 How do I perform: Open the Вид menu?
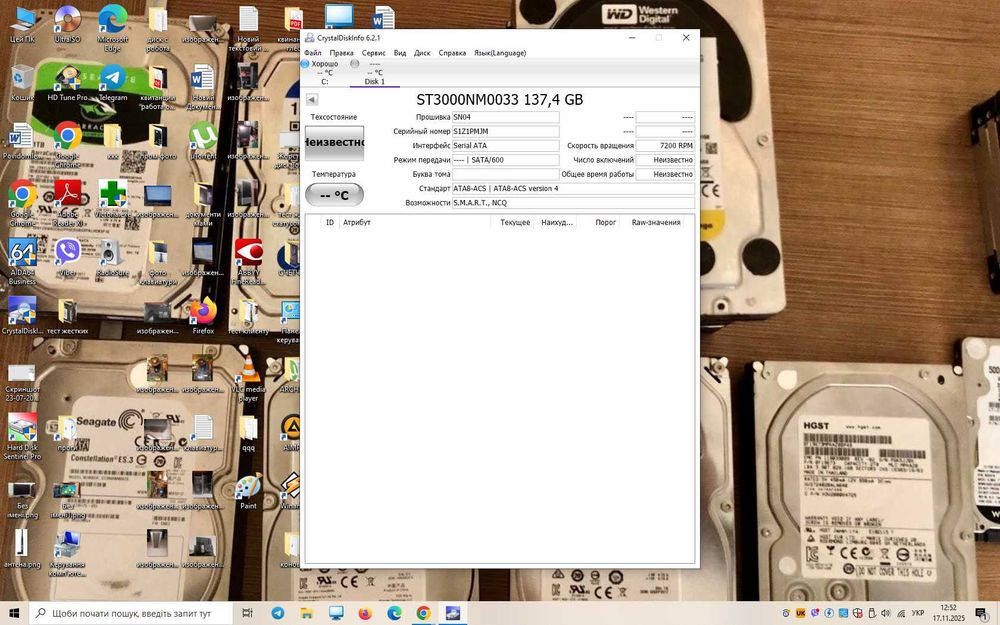click(x=400, y=53)
